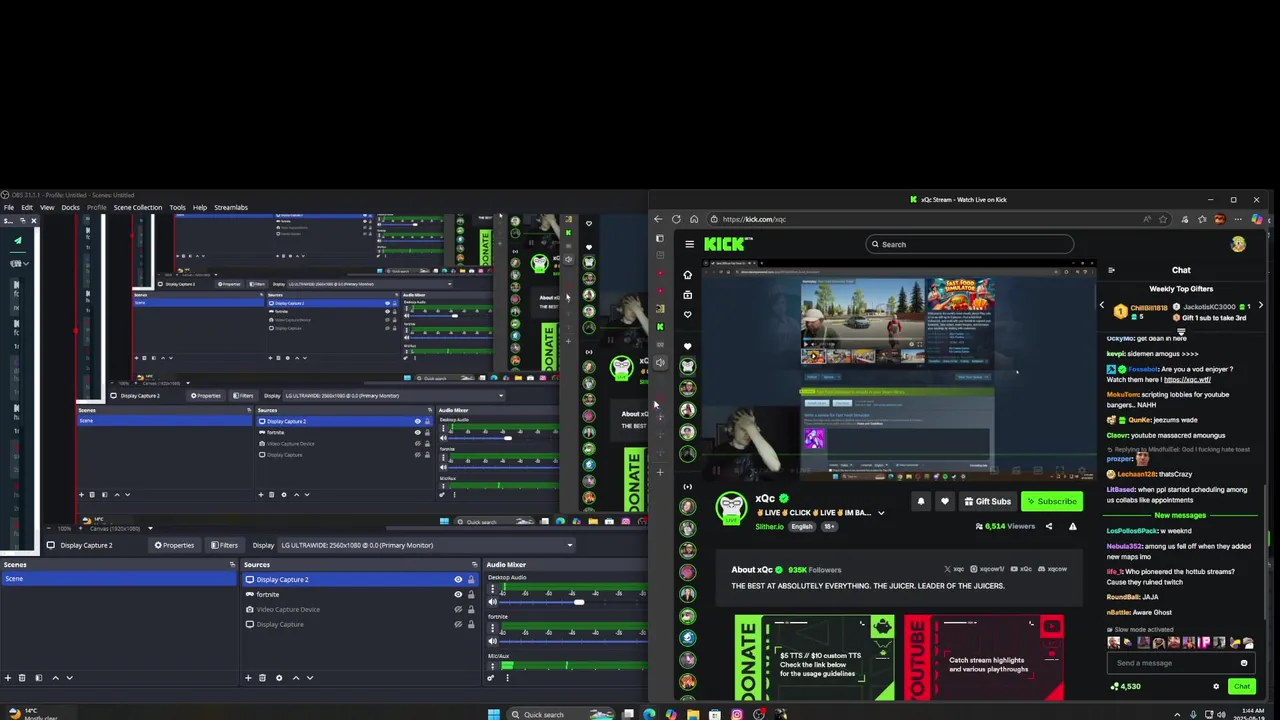Open the Kick hamburger menu
This screenshot has width=1280, height=720.
[689, 244]
